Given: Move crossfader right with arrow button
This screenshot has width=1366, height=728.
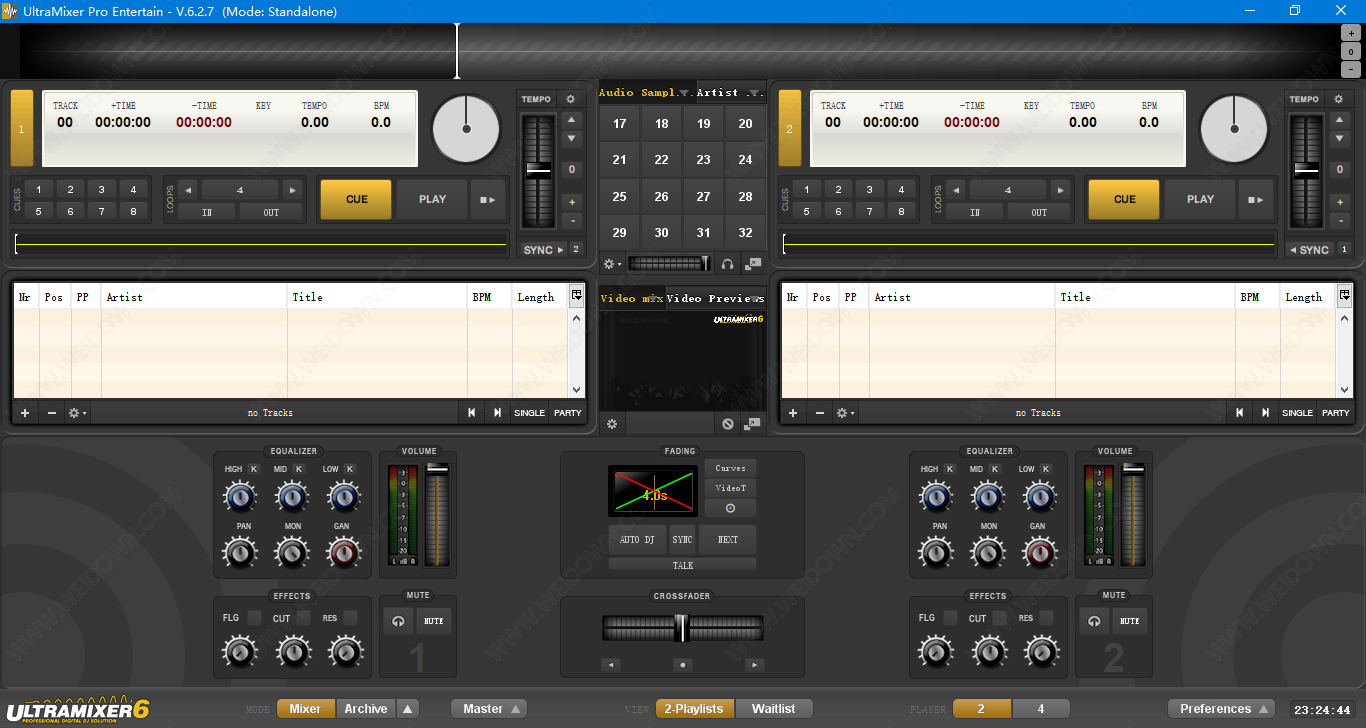Looking at the screenshot, I should pyautogui.click(x=755, y=665).
